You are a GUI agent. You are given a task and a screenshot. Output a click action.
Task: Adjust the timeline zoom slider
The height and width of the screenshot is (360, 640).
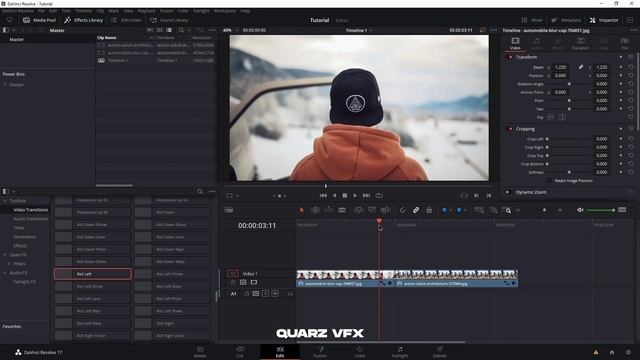click(544, 210)
